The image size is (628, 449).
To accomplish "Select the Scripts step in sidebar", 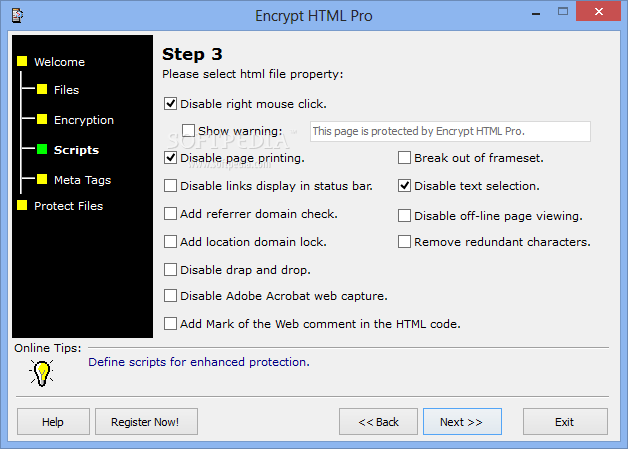I will (x=76, y=150).
